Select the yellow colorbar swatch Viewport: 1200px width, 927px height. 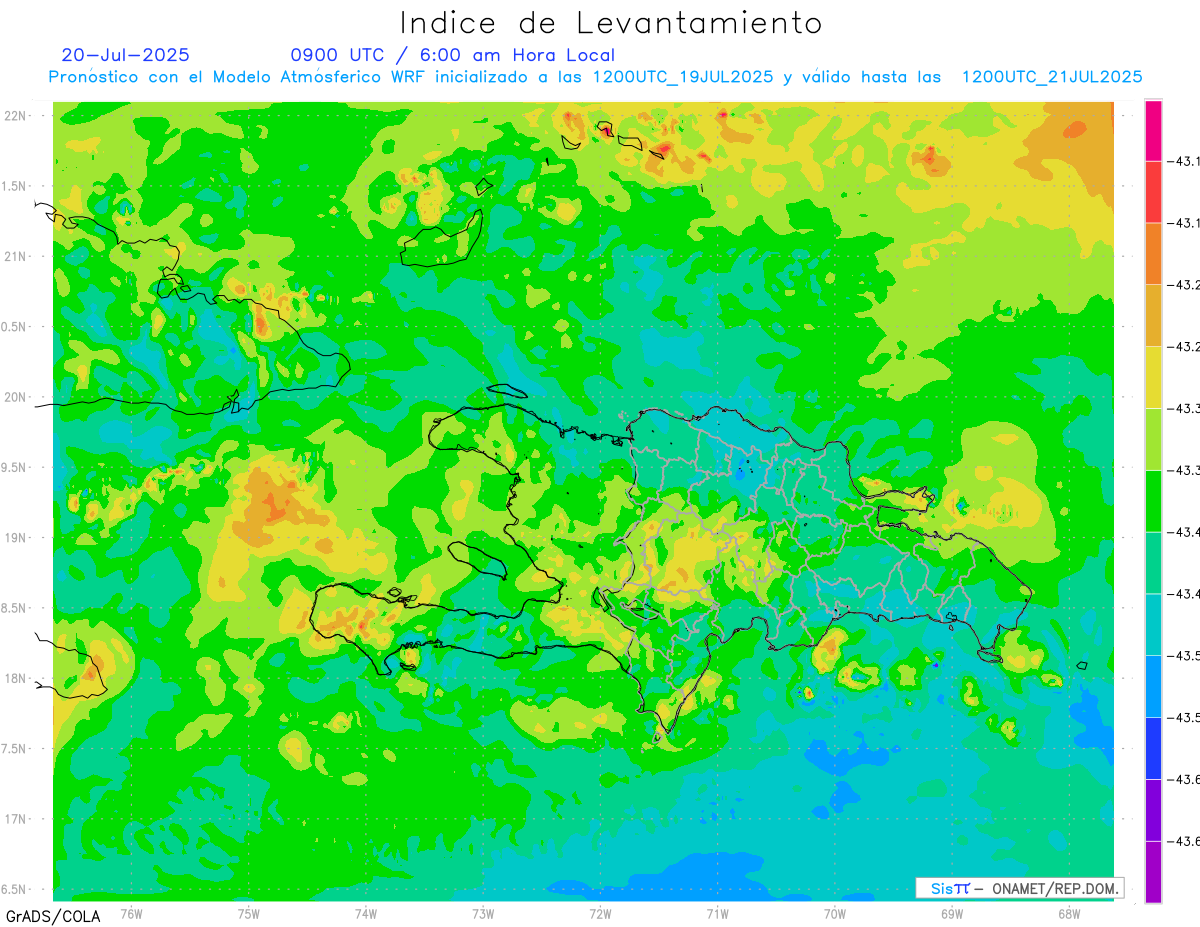[1153, 377]
